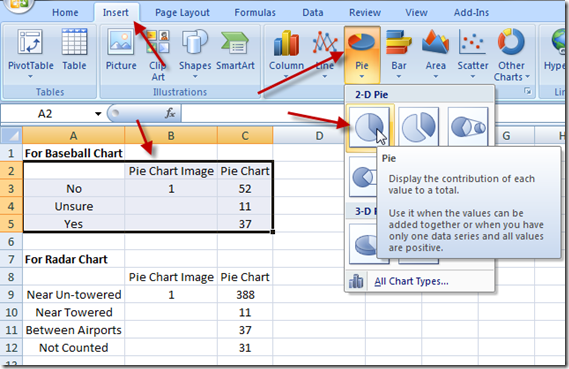Select the basic 2-D Pie chart
The image size is (569, 369).
coord(369,127)
